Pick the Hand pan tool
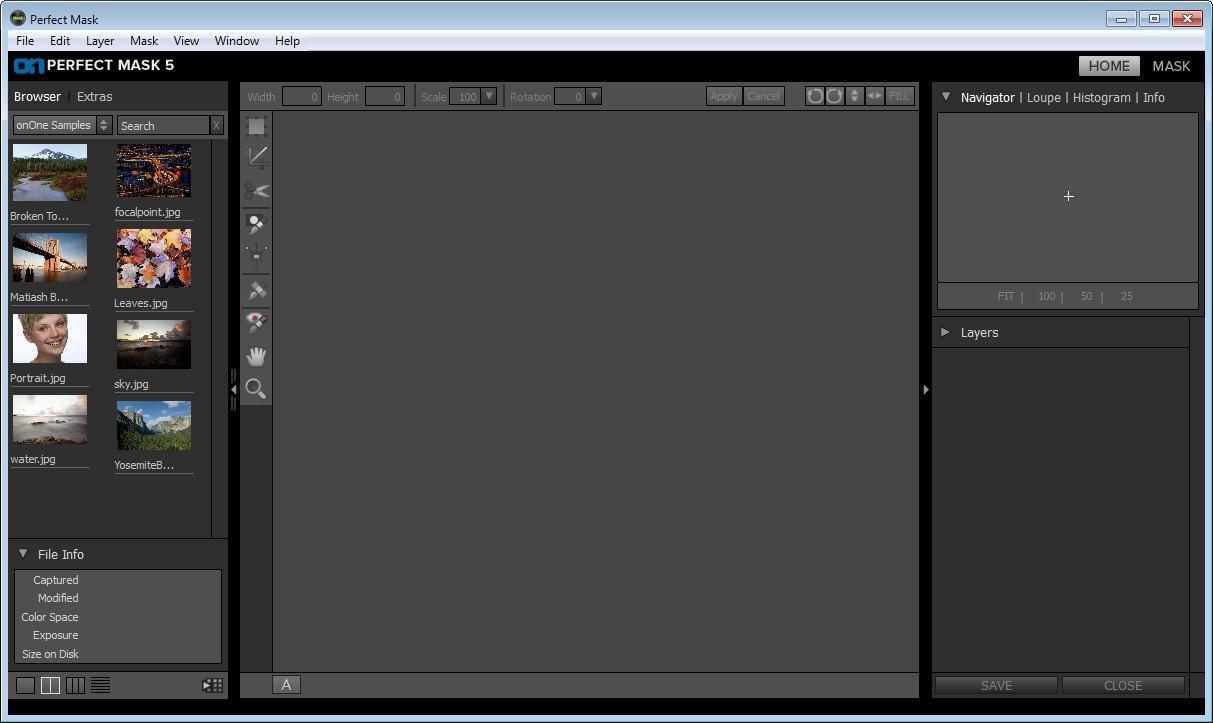Screen dimensions: 1213x723 [257, 356]
